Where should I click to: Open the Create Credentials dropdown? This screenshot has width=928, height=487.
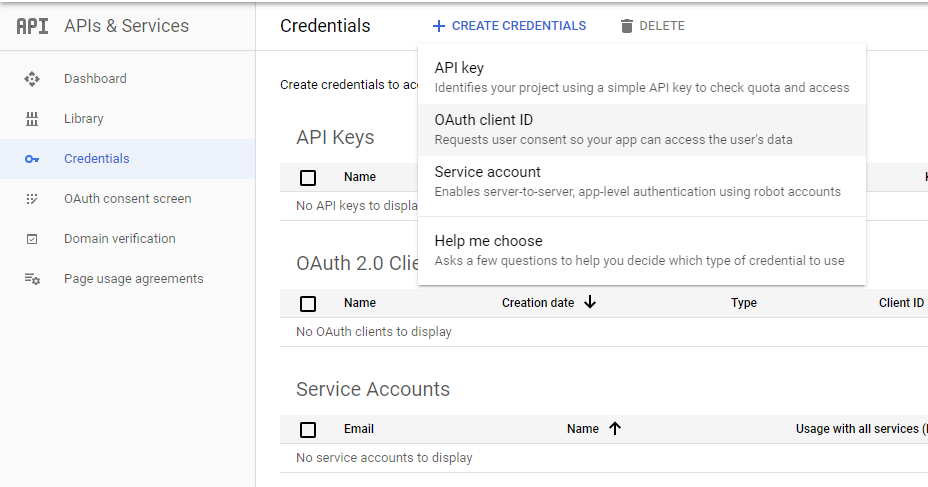pyautogui.click(x=509, y=26)
